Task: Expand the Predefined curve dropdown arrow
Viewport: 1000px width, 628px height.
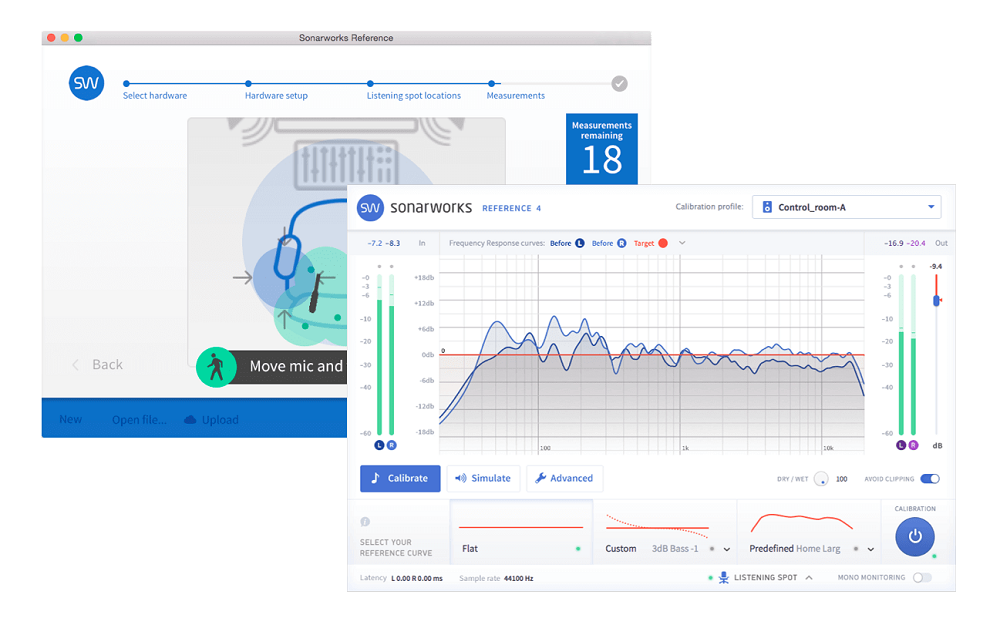Action: 871,549
